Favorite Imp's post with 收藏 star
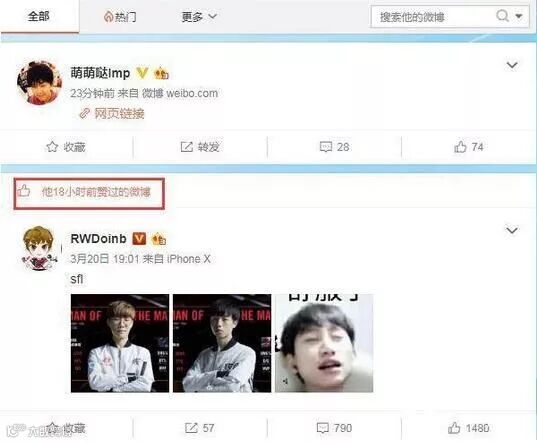The width and height of the screenshot is (537, 443). pyautogui.click(x=66, y=147)
